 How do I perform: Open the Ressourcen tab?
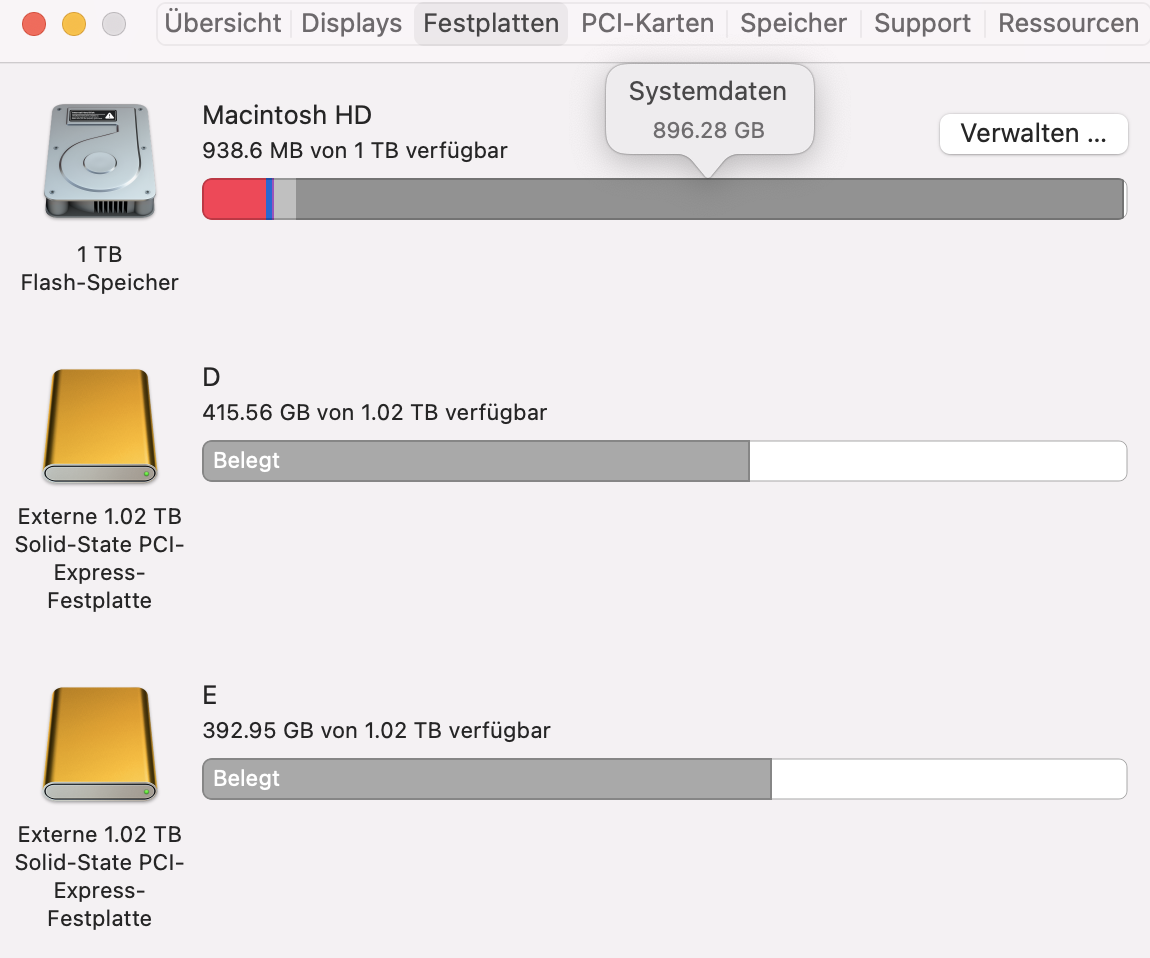[x=1068, y=23]
